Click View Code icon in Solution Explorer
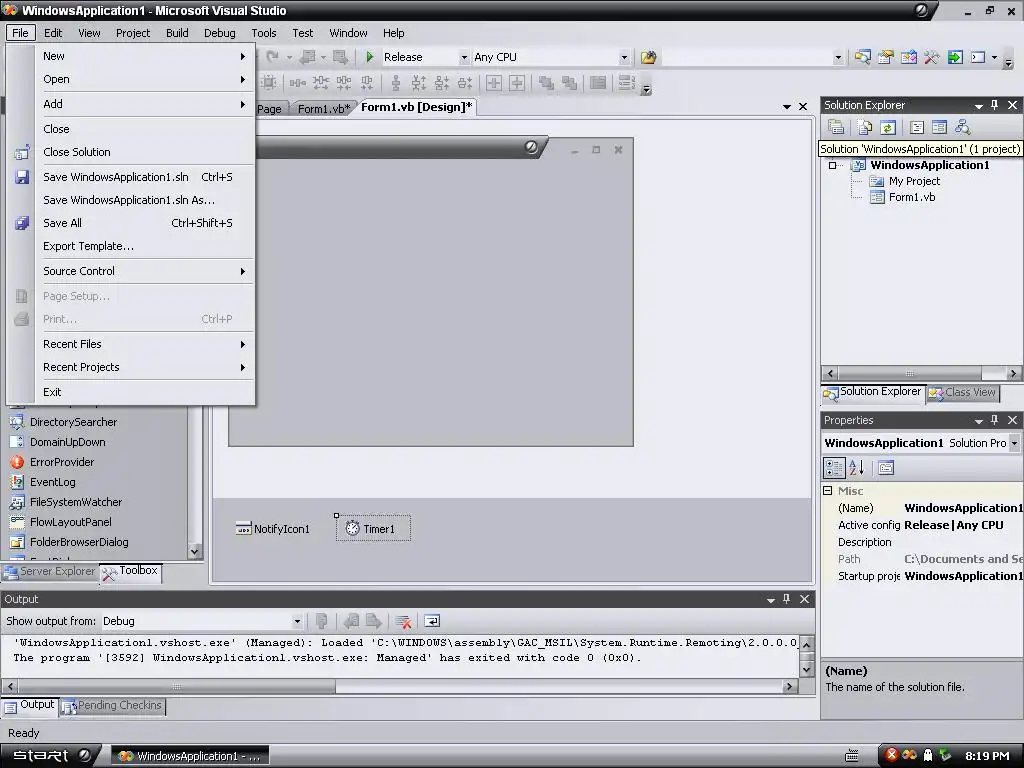This screenshot has height=768, width=1024. [x=916, y=127]
